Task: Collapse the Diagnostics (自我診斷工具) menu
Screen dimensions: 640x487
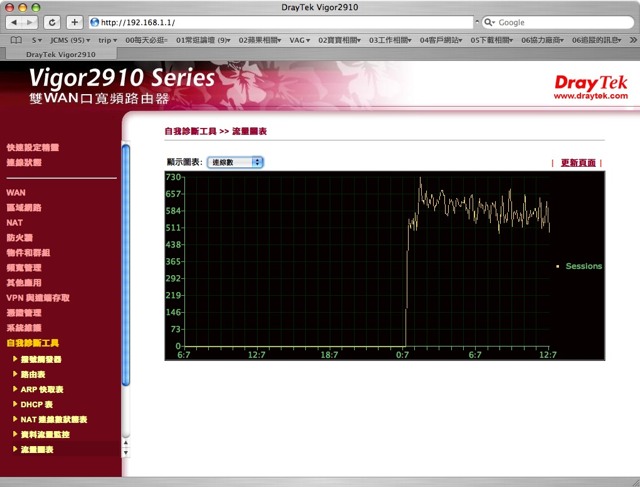Action: coord(33,343)
